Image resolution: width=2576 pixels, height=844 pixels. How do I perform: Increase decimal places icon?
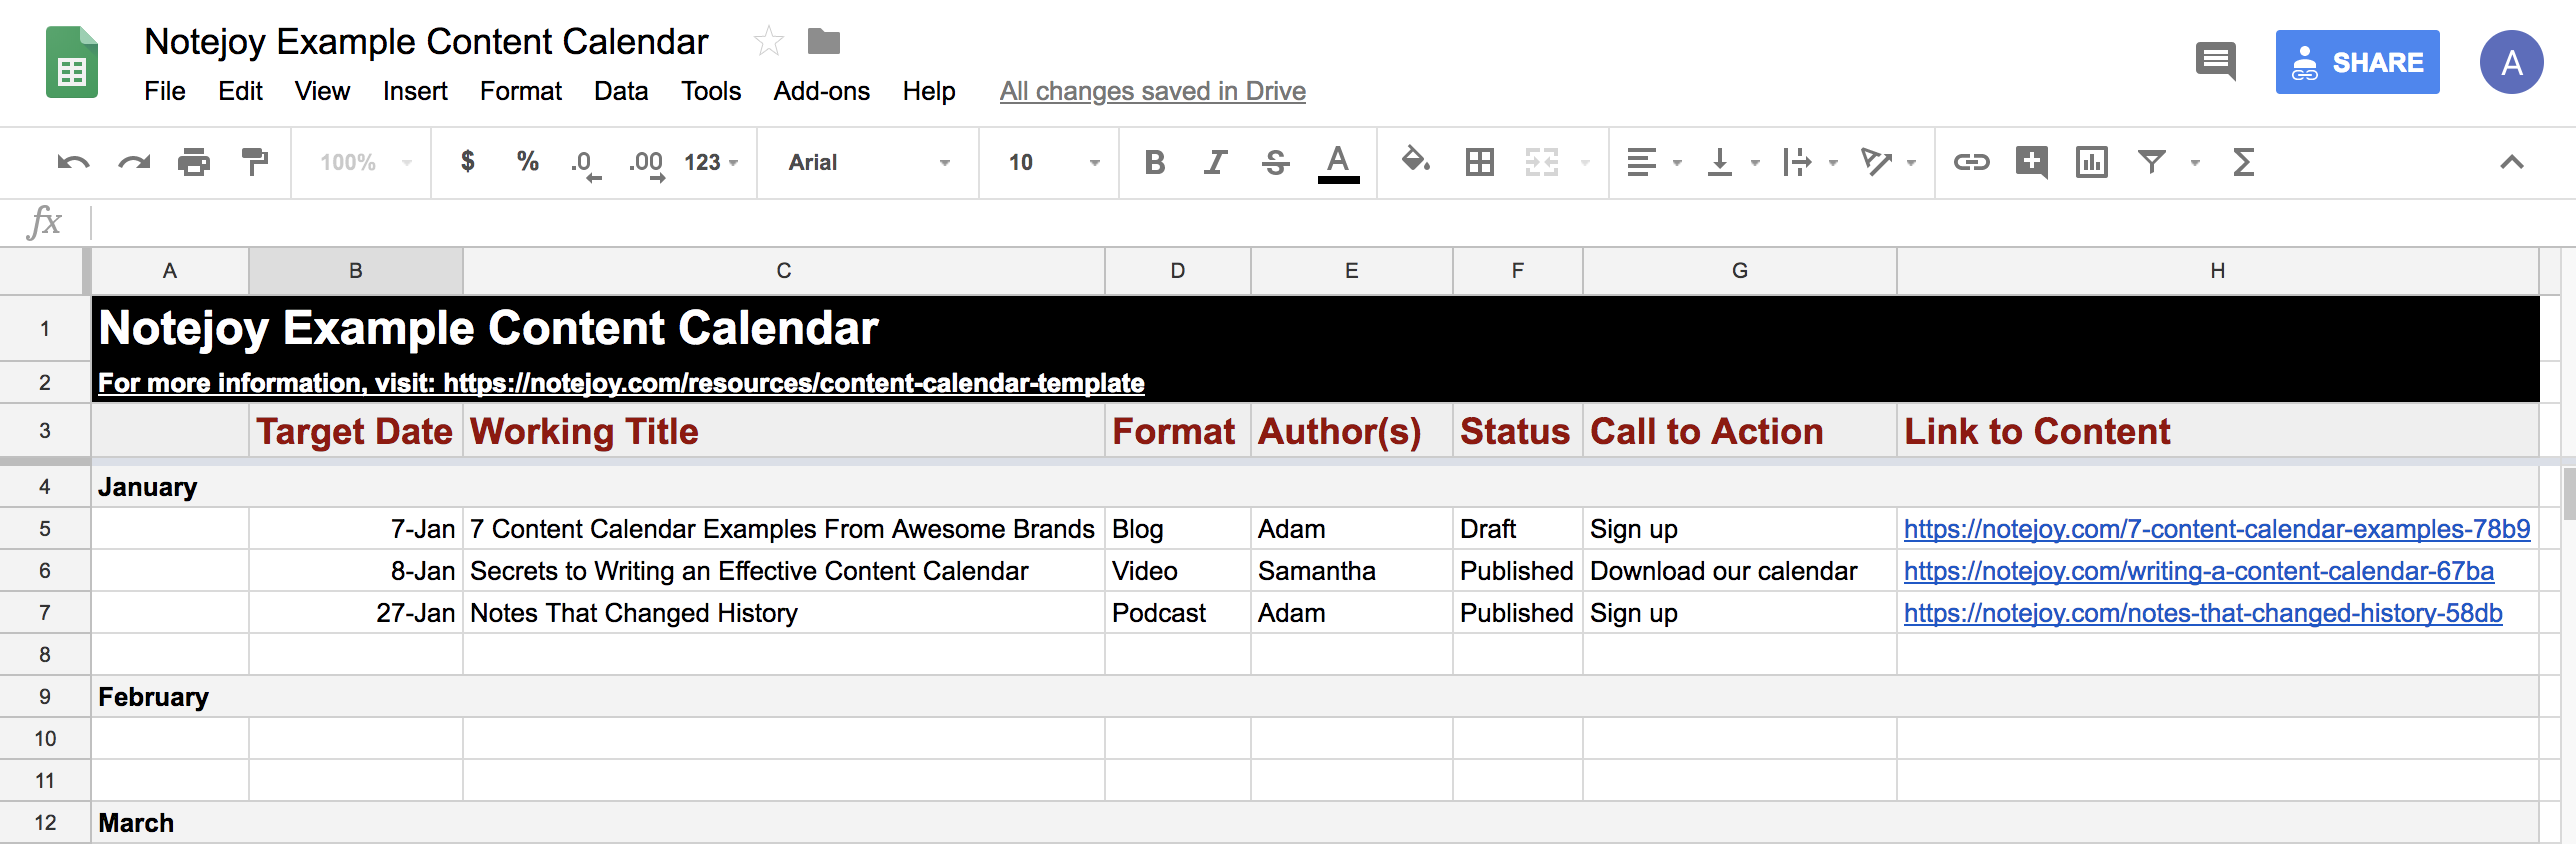tap(646, 164)
